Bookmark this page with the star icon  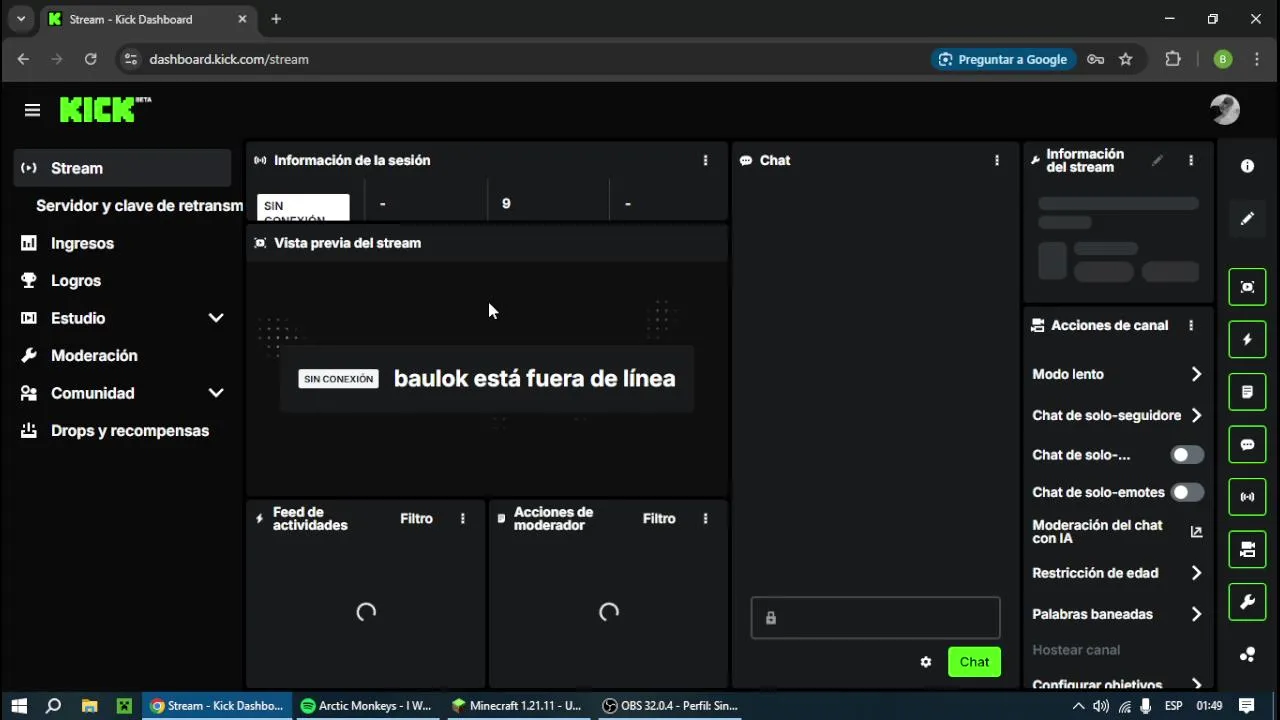coord(1126,59)
